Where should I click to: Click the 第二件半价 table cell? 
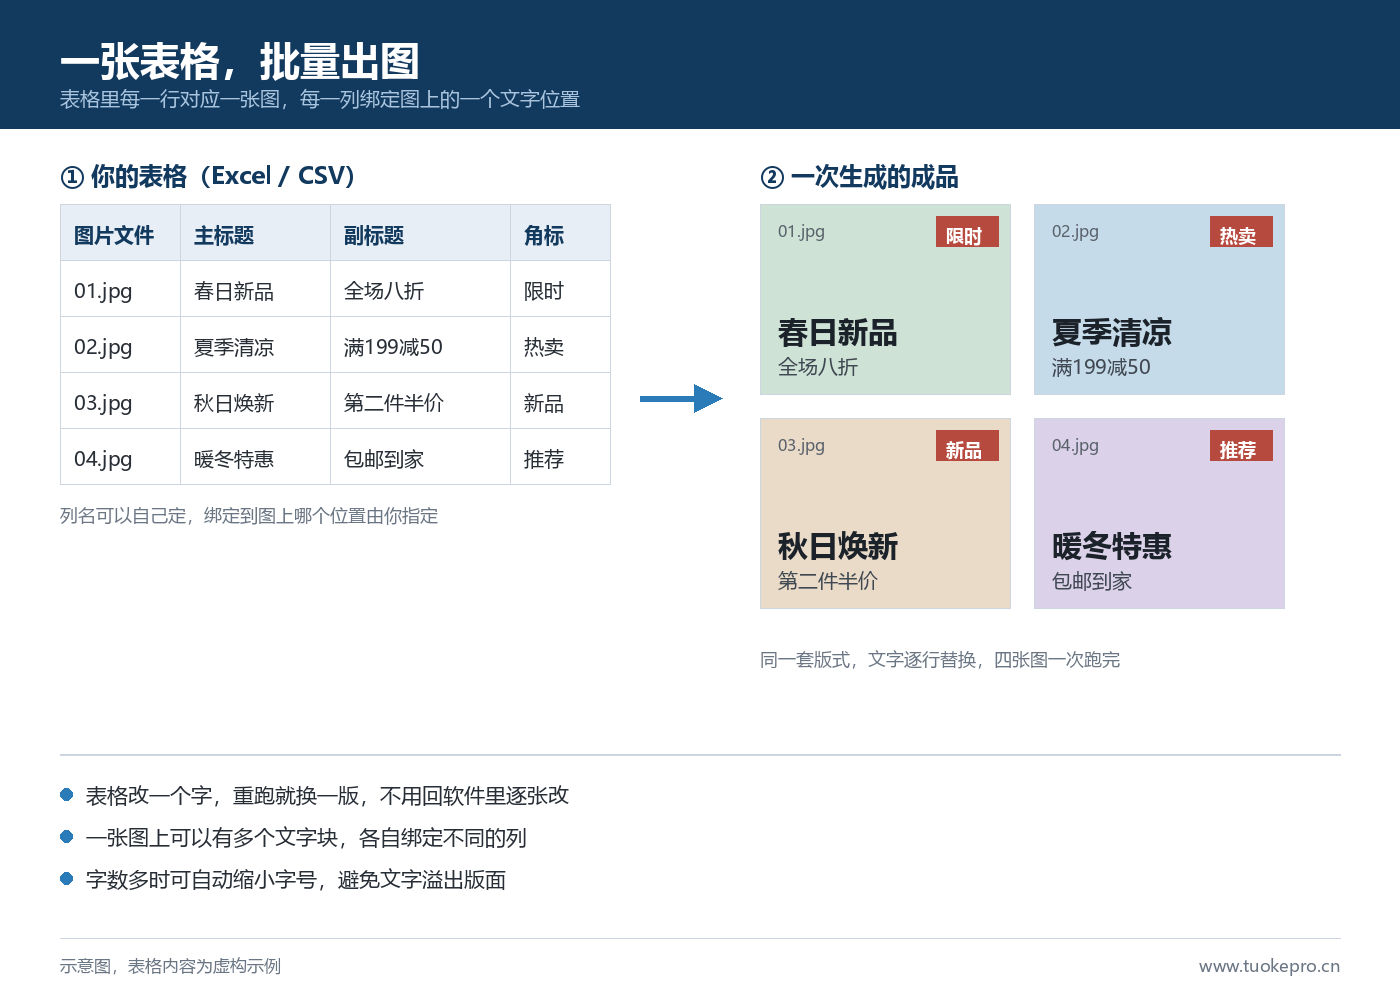pyautogui.click(x=421, y=401)
